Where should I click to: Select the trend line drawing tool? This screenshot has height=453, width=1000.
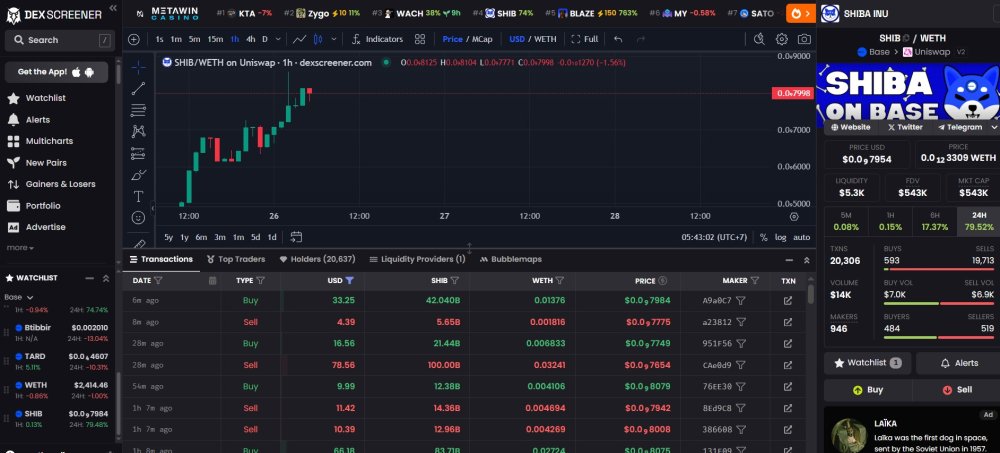(x=138, y=89)
